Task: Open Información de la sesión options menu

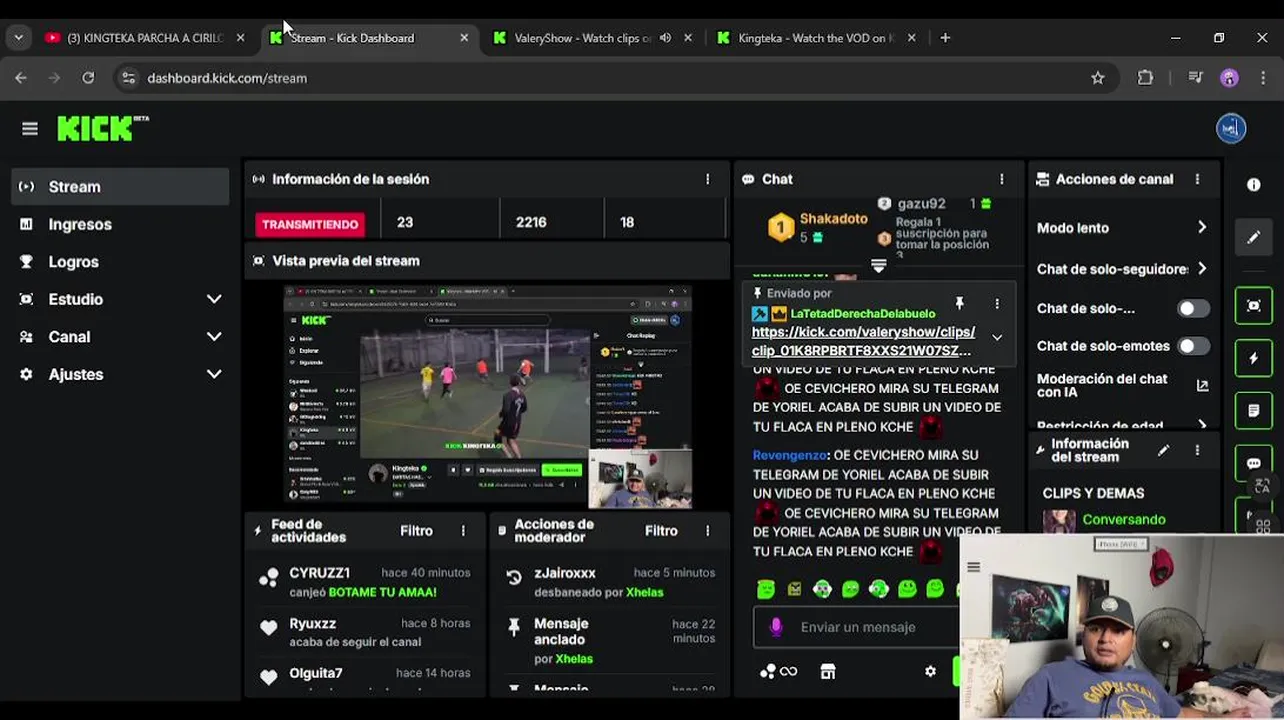Action: tap(707, 179)
